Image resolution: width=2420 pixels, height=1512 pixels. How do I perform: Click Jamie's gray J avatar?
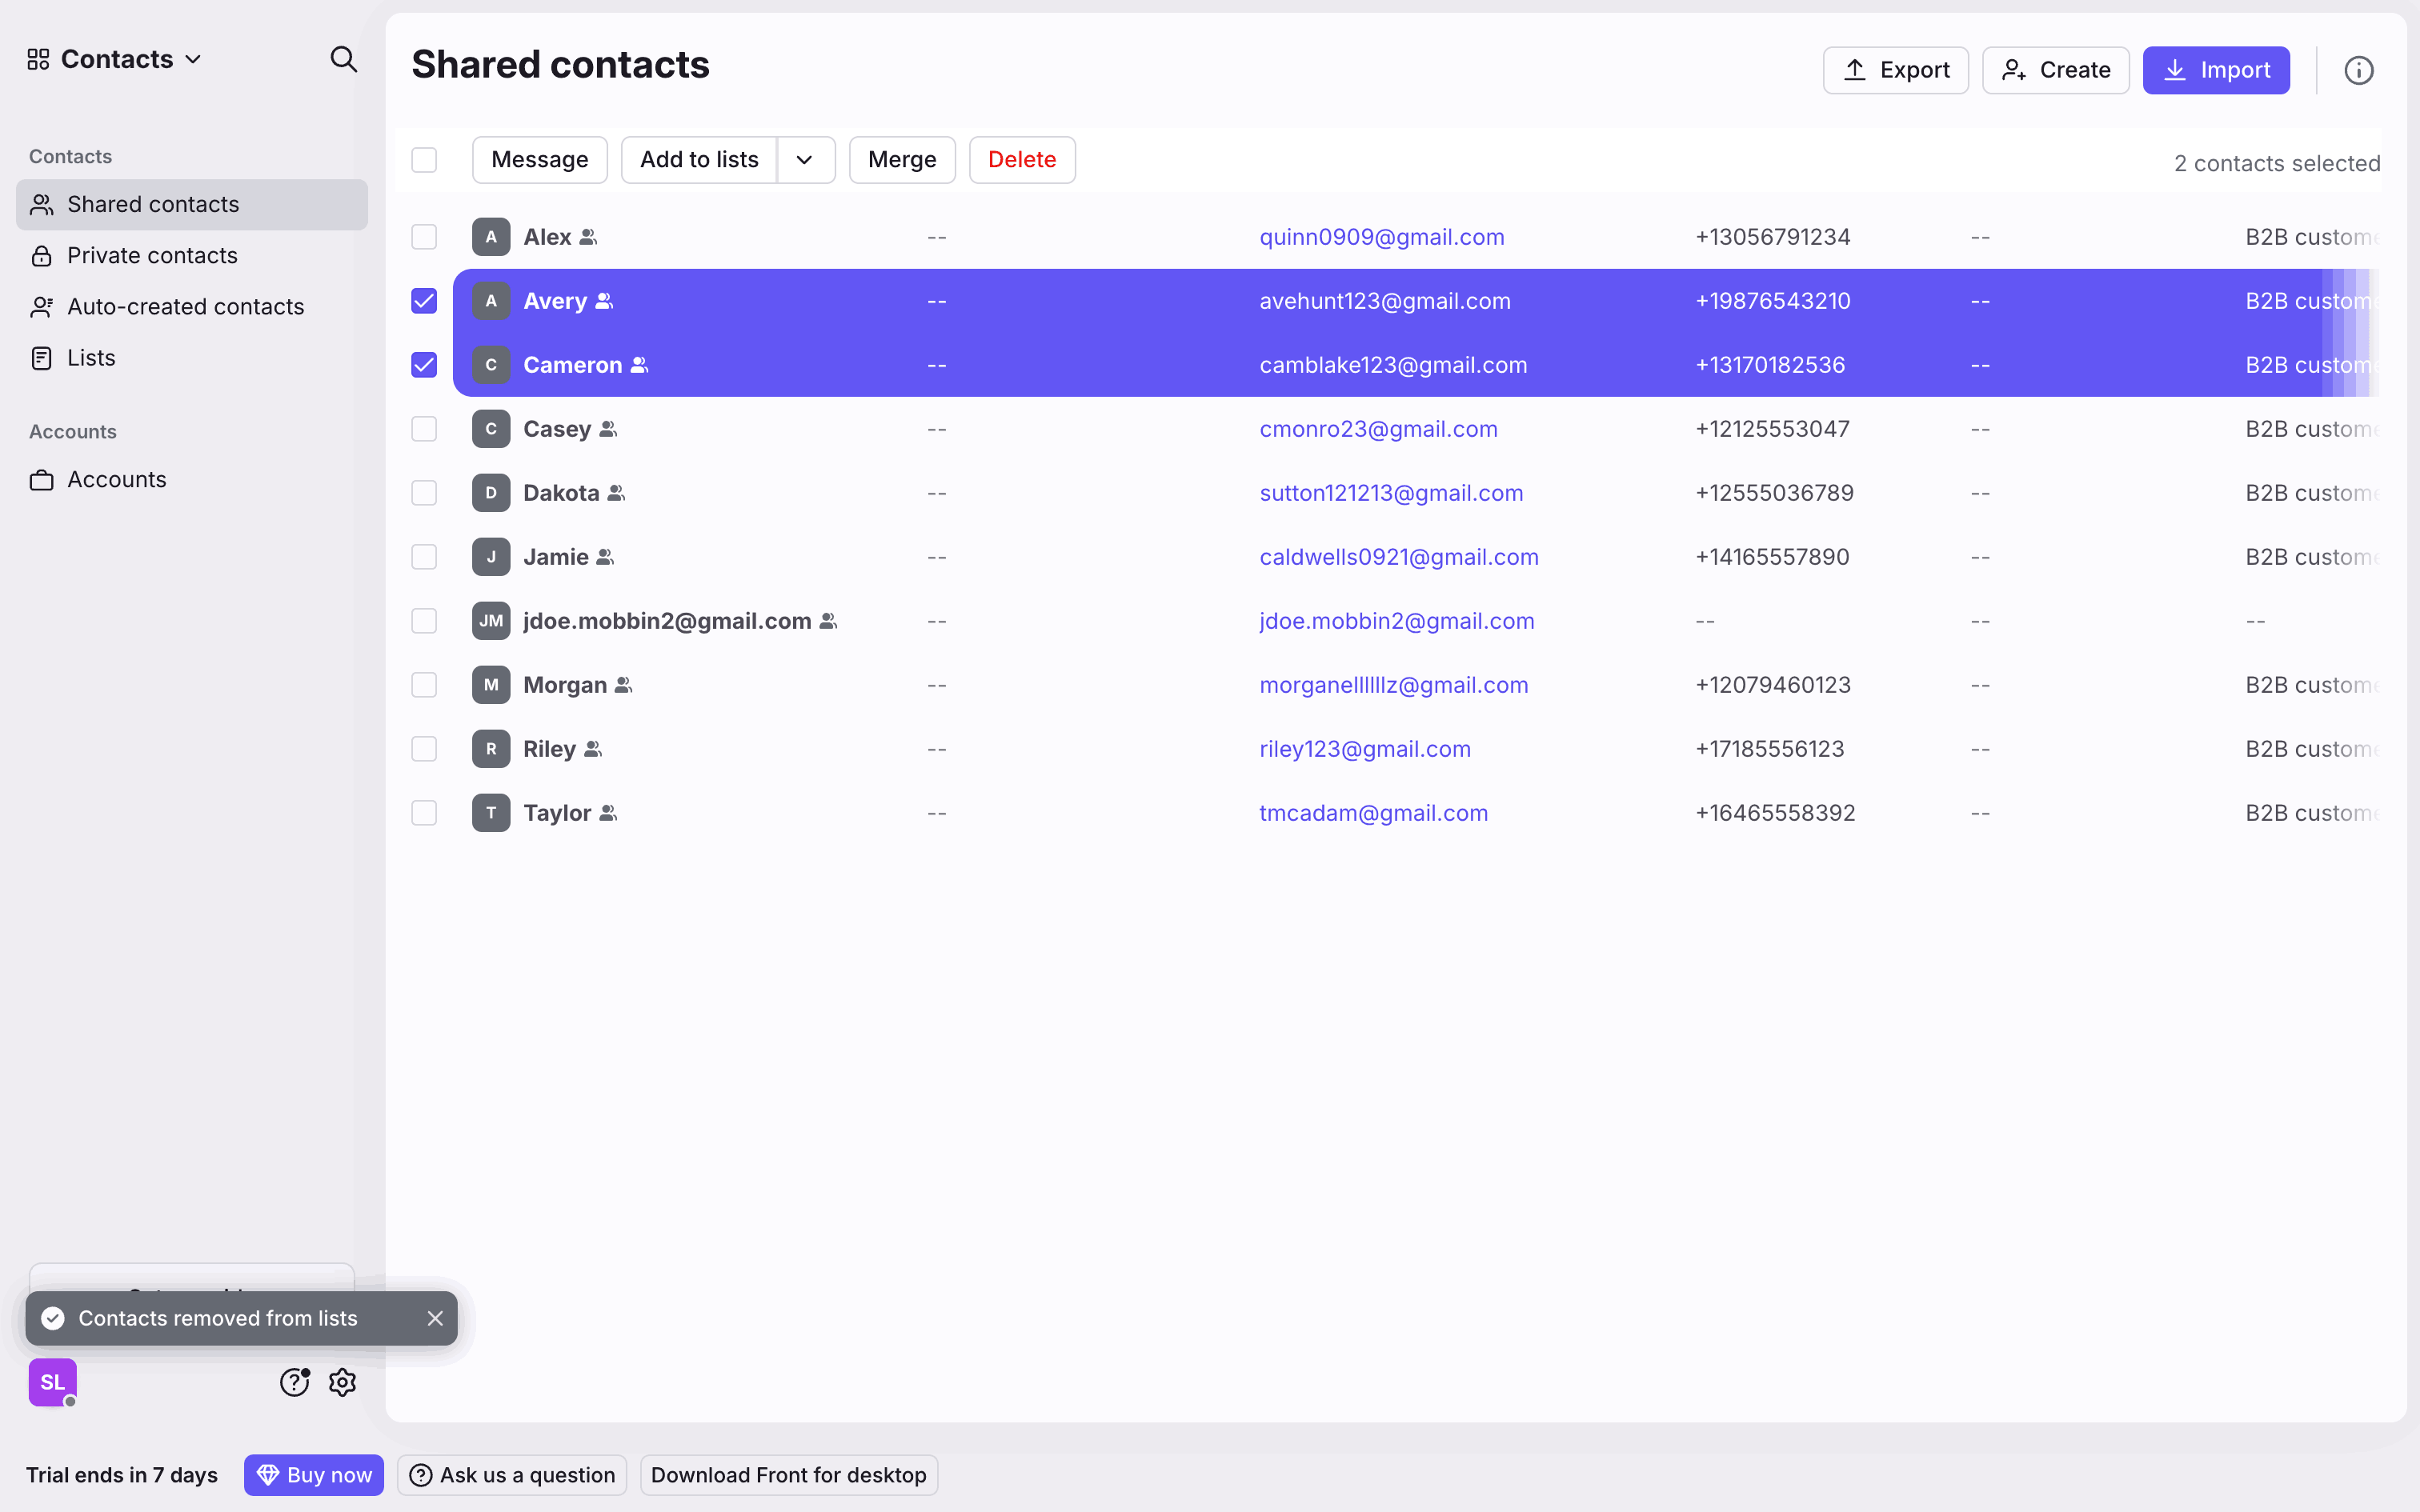pos(491,557)
